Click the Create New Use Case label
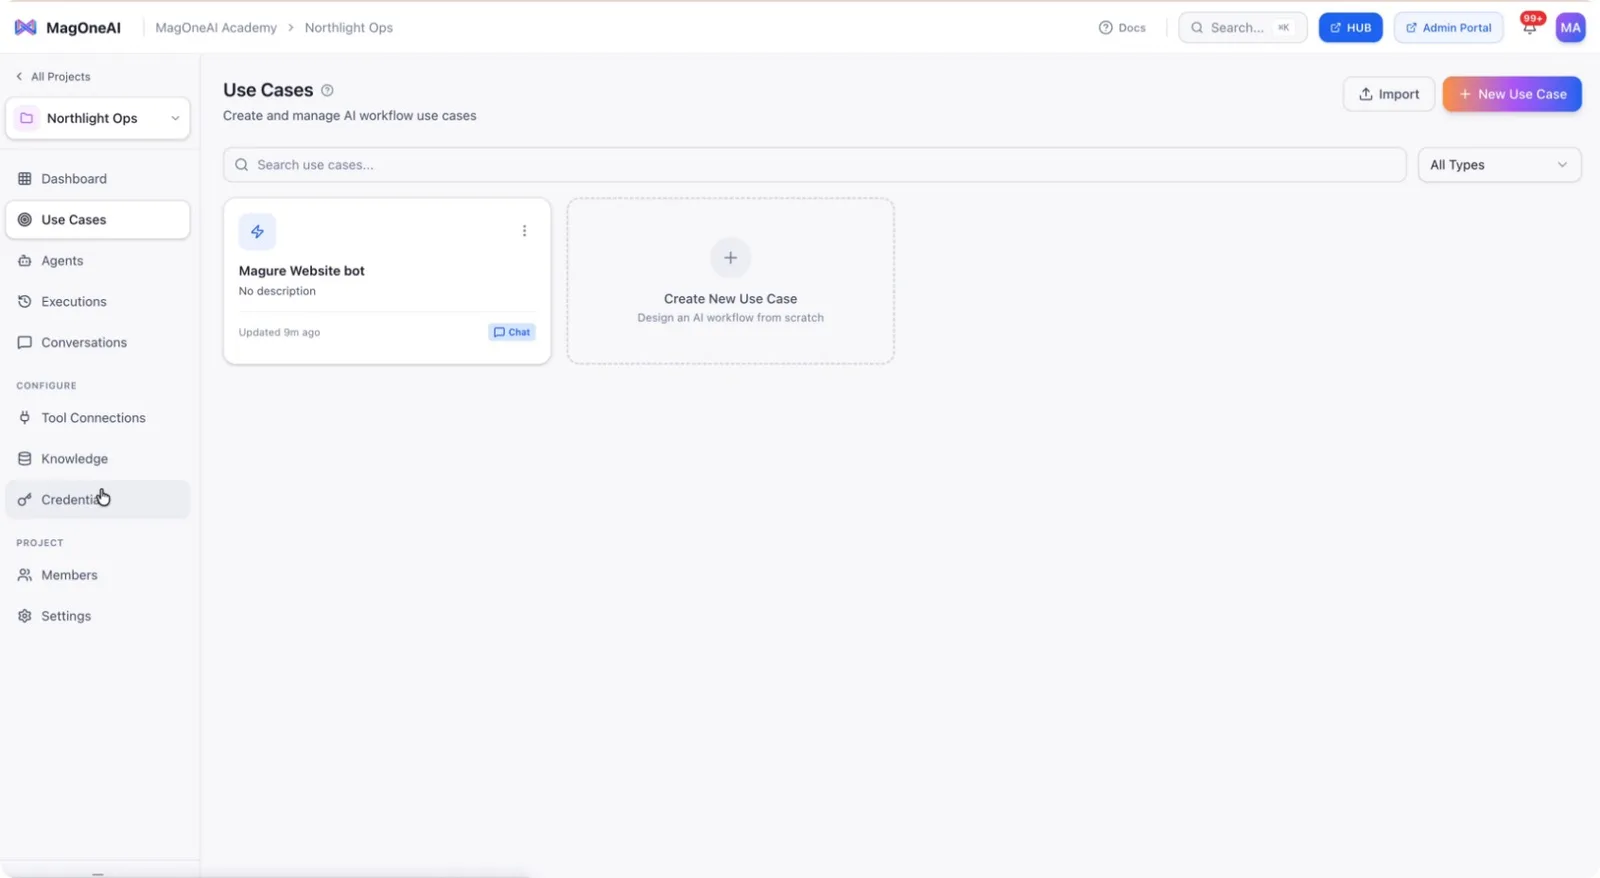 click(x=730, y=299)
